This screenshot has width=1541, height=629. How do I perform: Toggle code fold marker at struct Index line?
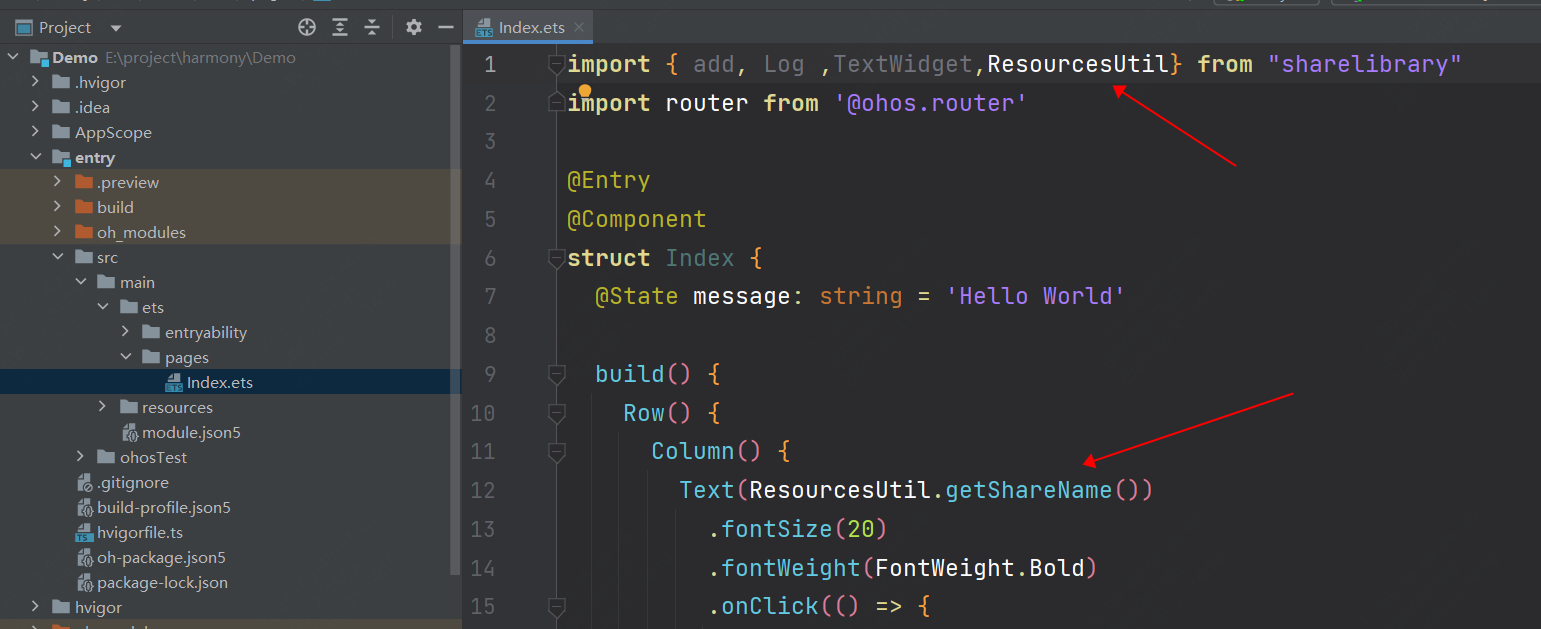coord(556,259)
